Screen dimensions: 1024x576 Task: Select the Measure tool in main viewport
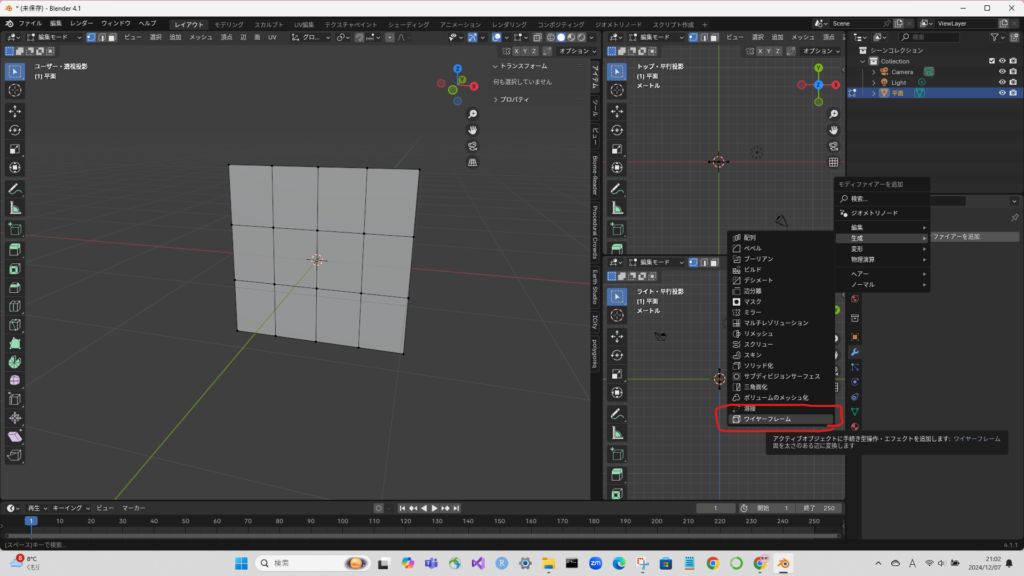pos(15,207)
